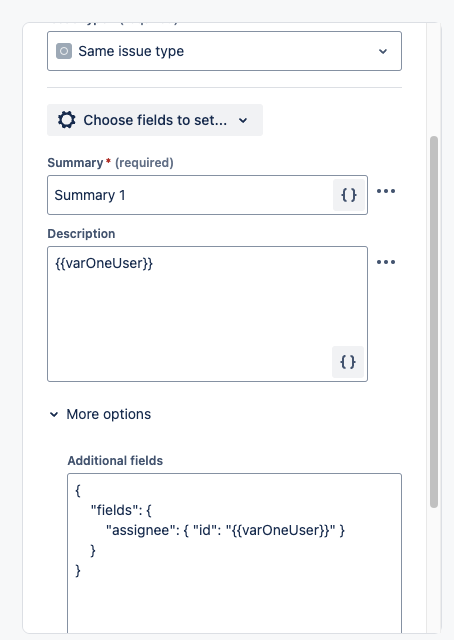
Task: Click inside the Description text area
Action: click(x=207, y=314)
